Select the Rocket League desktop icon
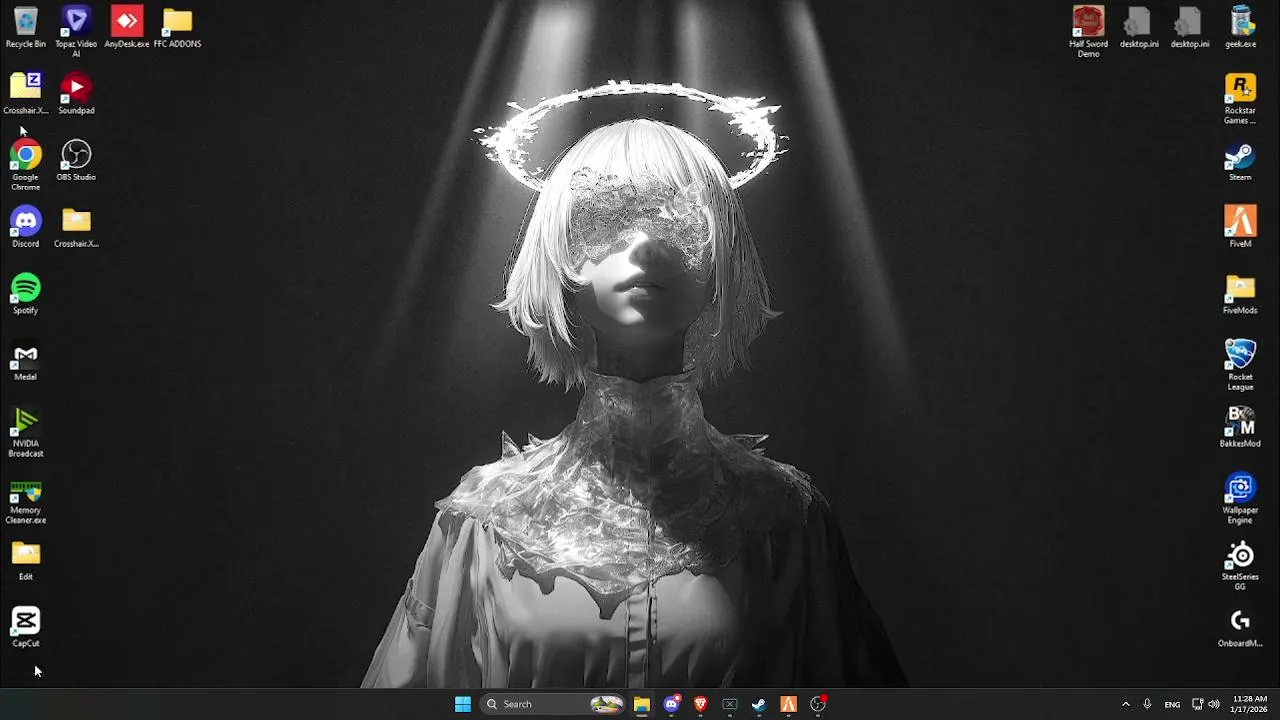 (x=1240, y=365)
